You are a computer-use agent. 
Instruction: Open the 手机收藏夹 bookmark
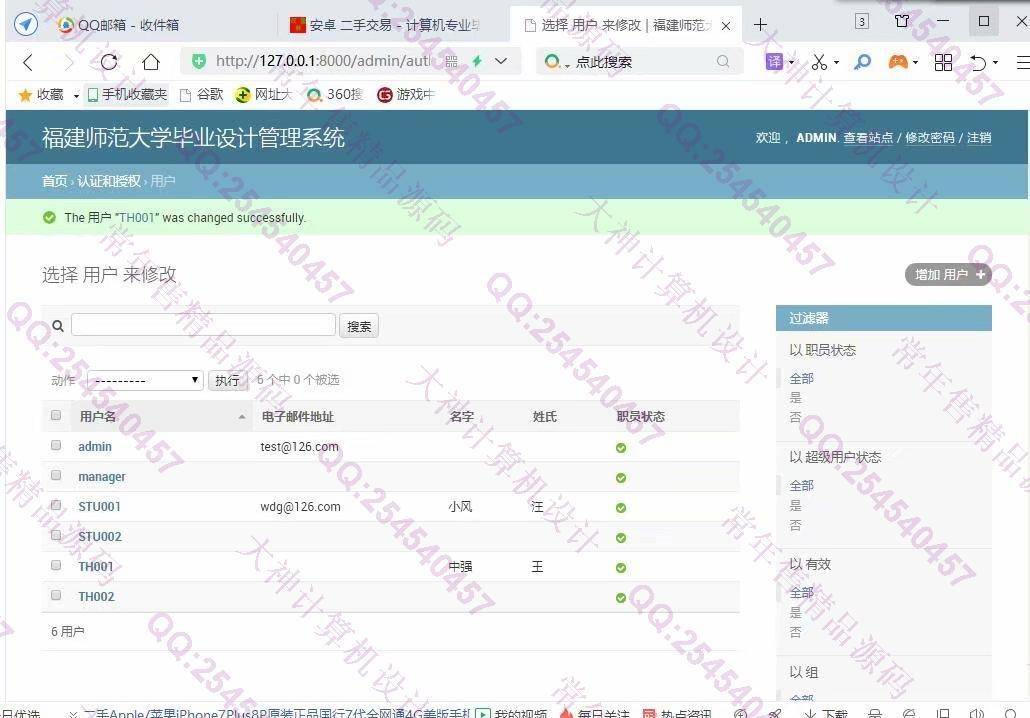(x=127, y=95)
